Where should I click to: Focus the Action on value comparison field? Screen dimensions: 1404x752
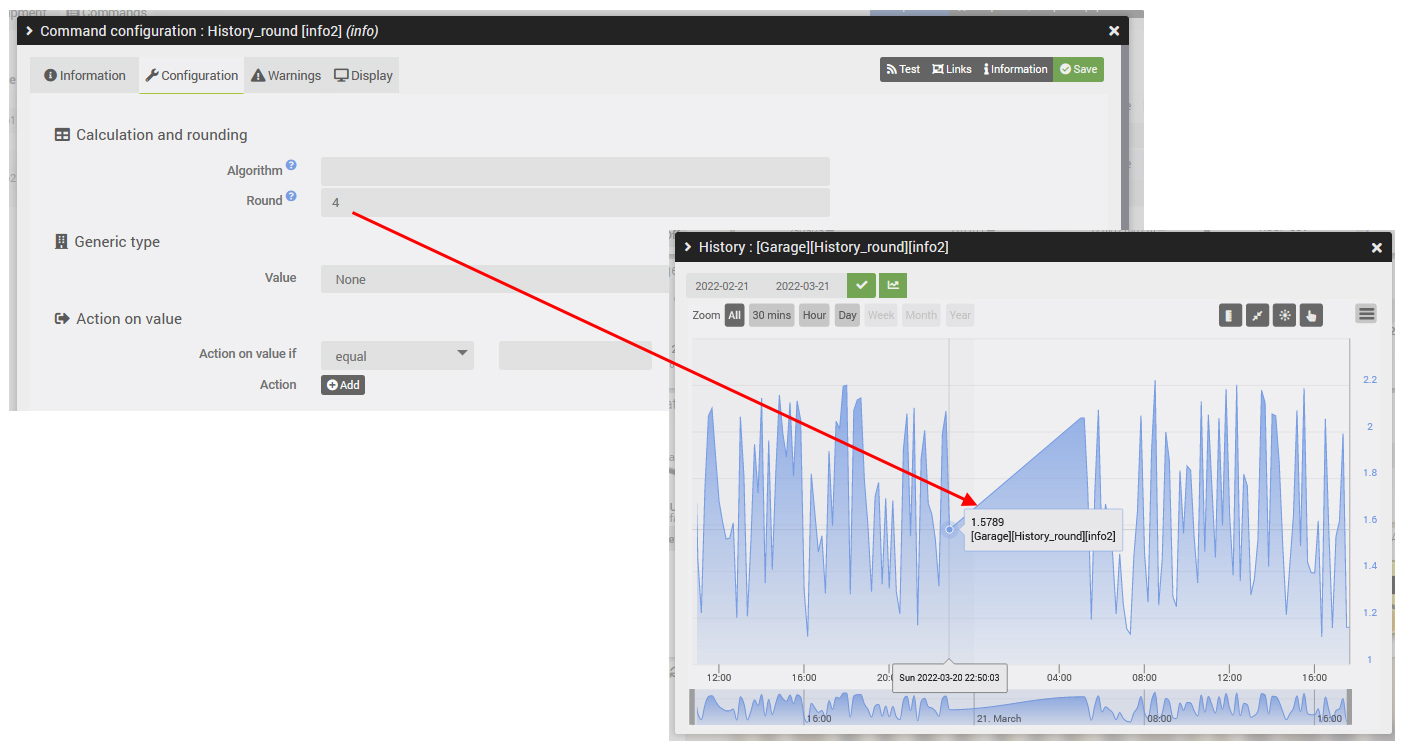tap(575, 355)
